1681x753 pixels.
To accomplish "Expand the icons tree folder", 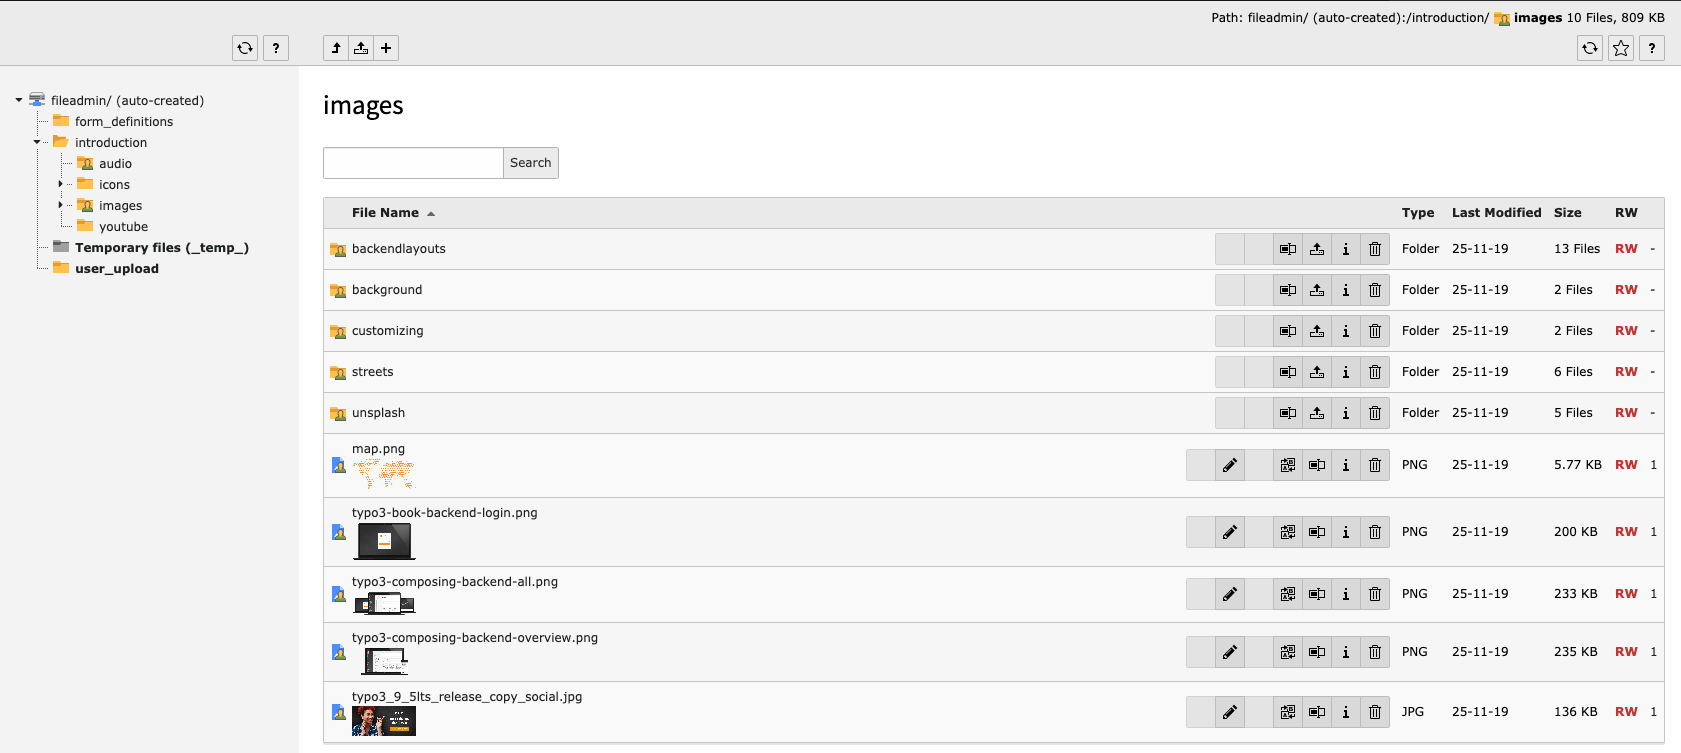I will [x=60, y=184].
